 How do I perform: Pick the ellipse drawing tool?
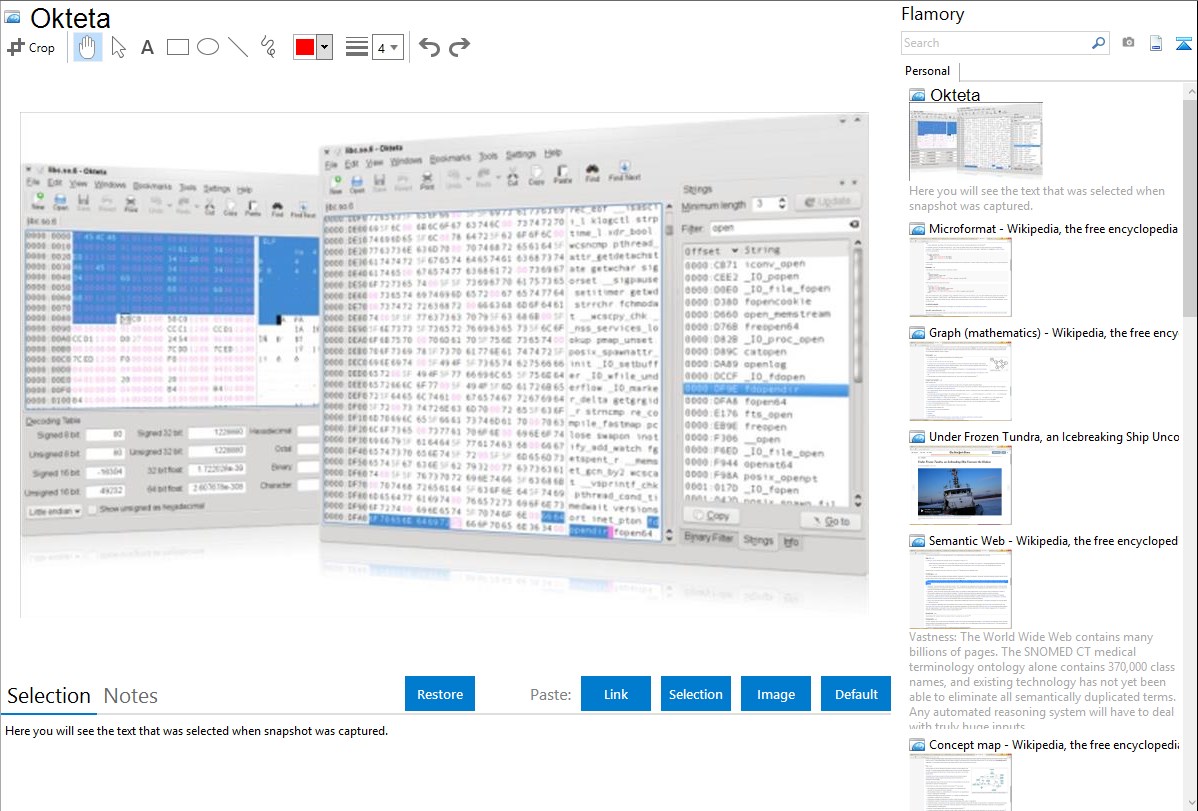click(208, 47)
